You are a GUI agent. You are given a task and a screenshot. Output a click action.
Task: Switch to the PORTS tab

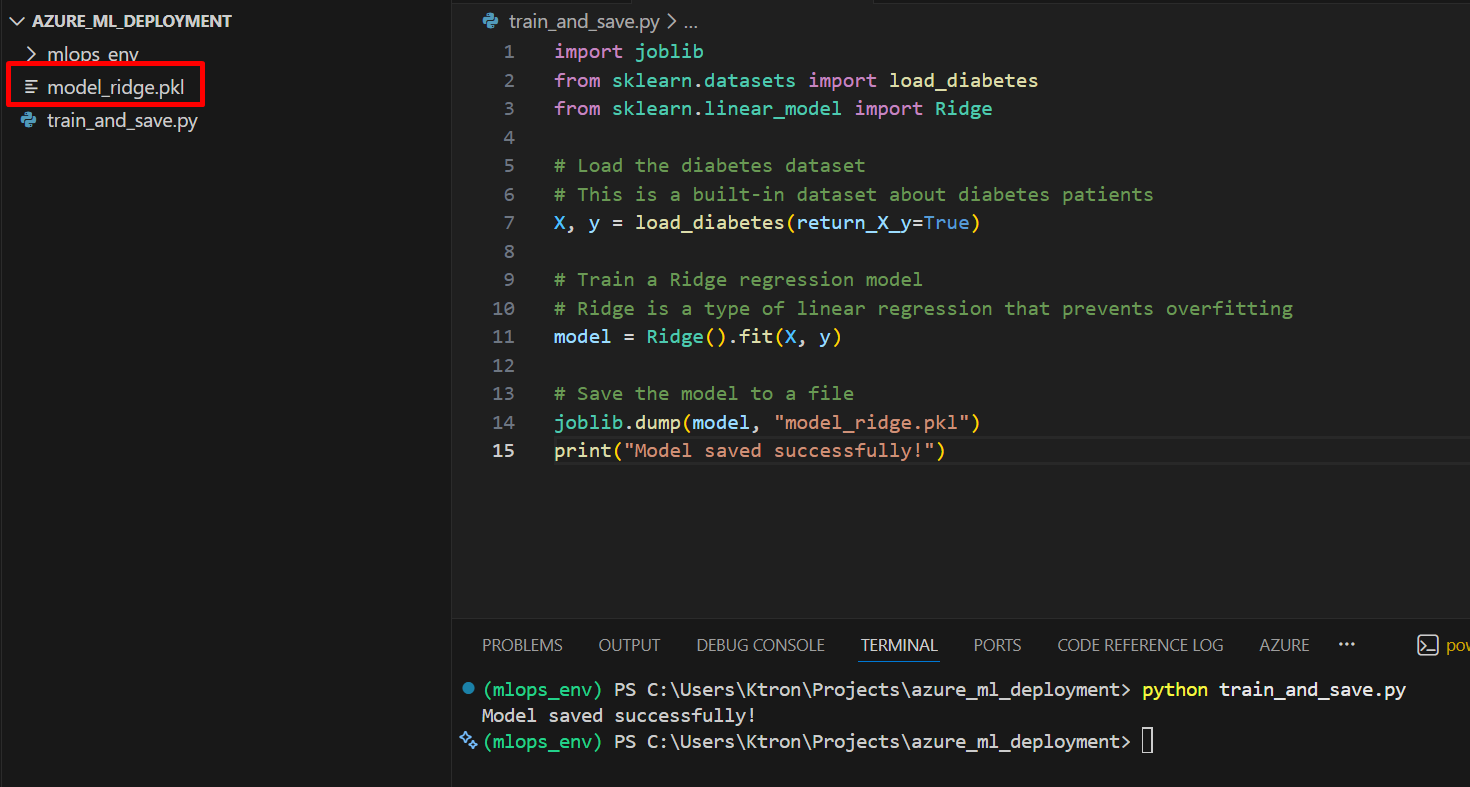997,645
